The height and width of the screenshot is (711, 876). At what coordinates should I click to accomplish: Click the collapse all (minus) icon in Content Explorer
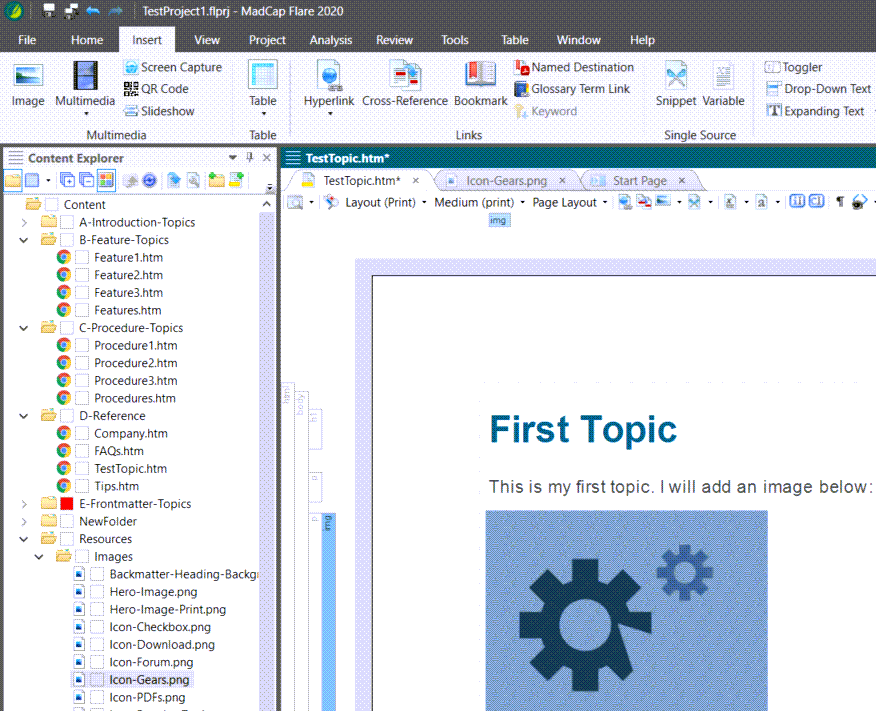(87, 180)
